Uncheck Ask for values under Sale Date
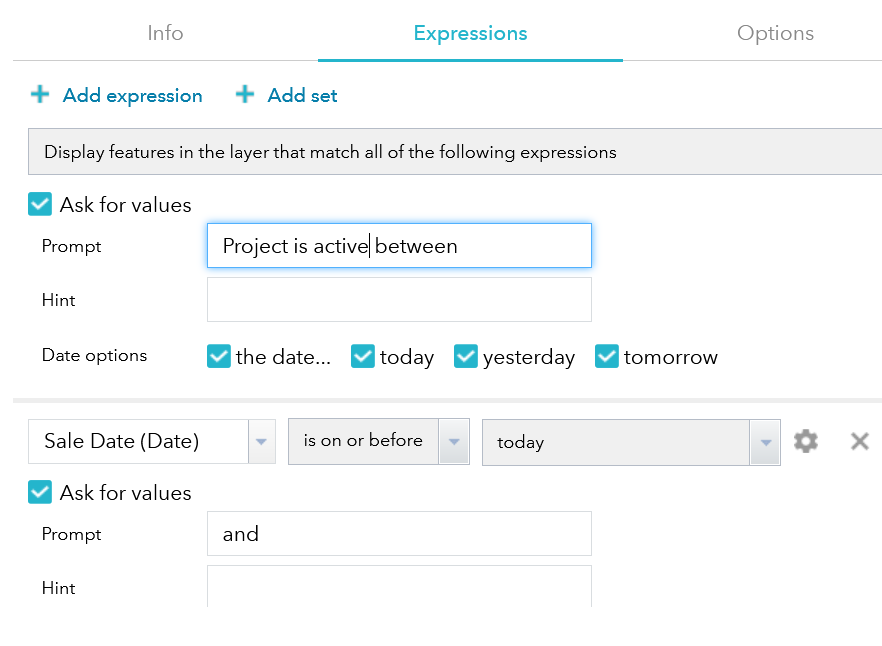Image resolution: width=882 pixels, height=646 pixels. 40,493
